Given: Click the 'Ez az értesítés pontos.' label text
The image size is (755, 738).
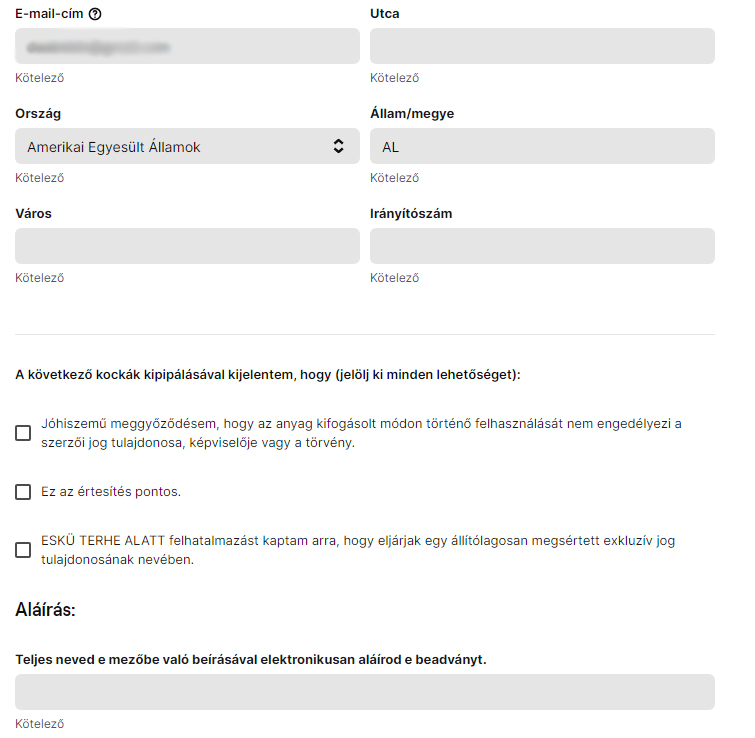Looking at the screenshot, I should pos(111,492).
